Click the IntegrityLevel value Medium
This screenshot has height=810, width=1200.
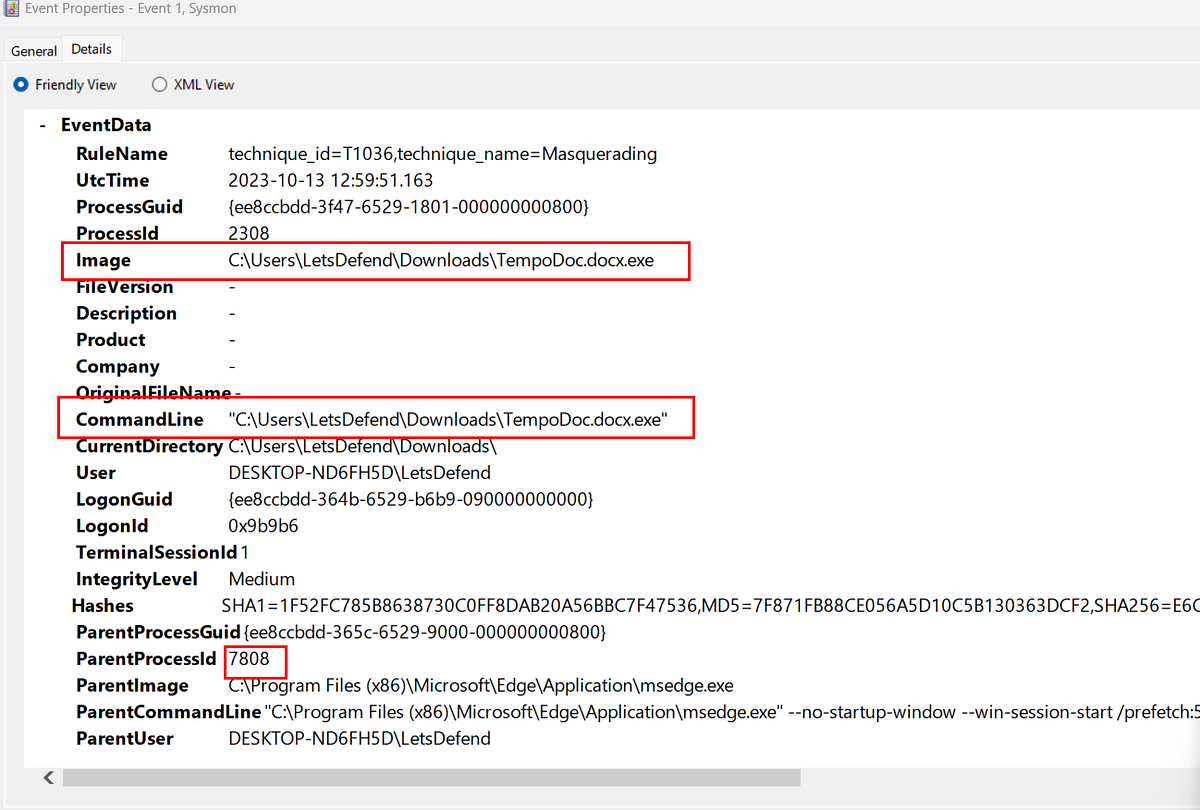[x=261, y=578]
